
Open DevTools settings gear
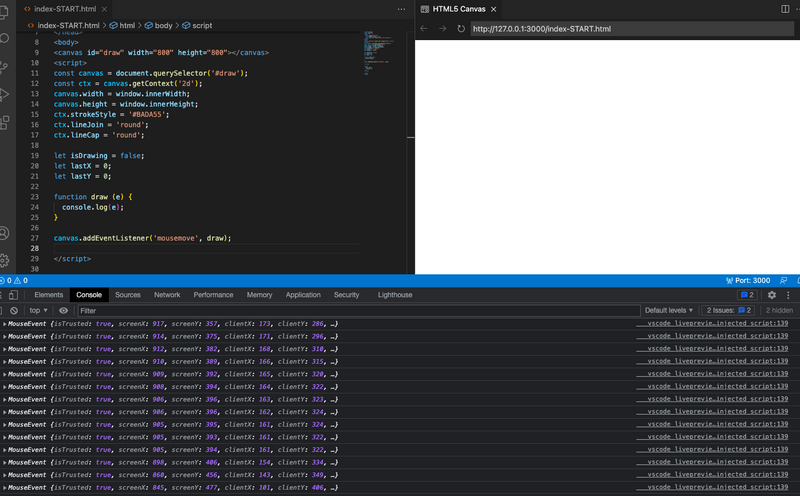771,295
